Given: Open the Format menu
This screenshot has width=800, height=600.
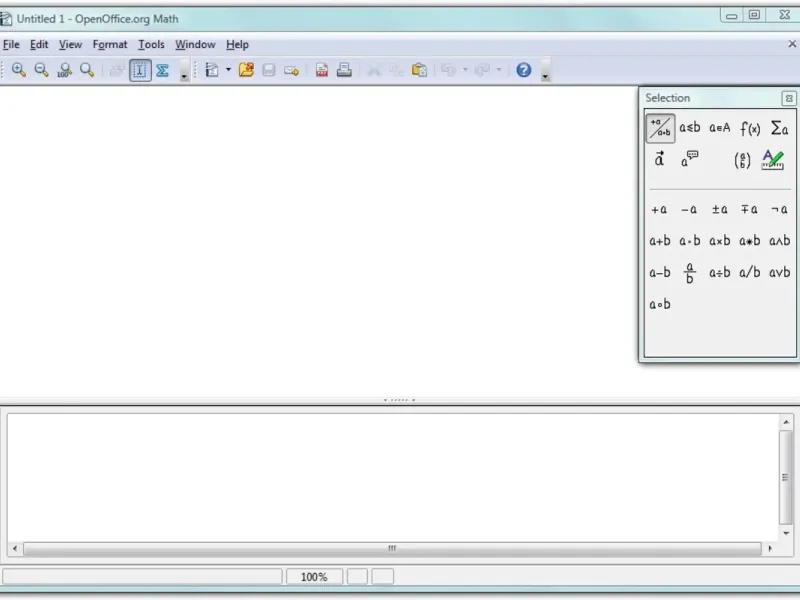Looking at the screenshot, I should click(110, 44).
